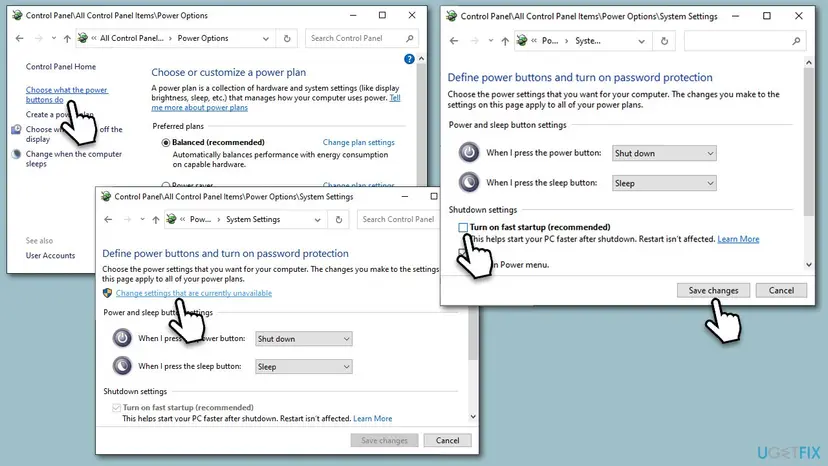Go back in the right System Settings window
828x466 pixels.
pyautogui.click(x=454, y=41)
